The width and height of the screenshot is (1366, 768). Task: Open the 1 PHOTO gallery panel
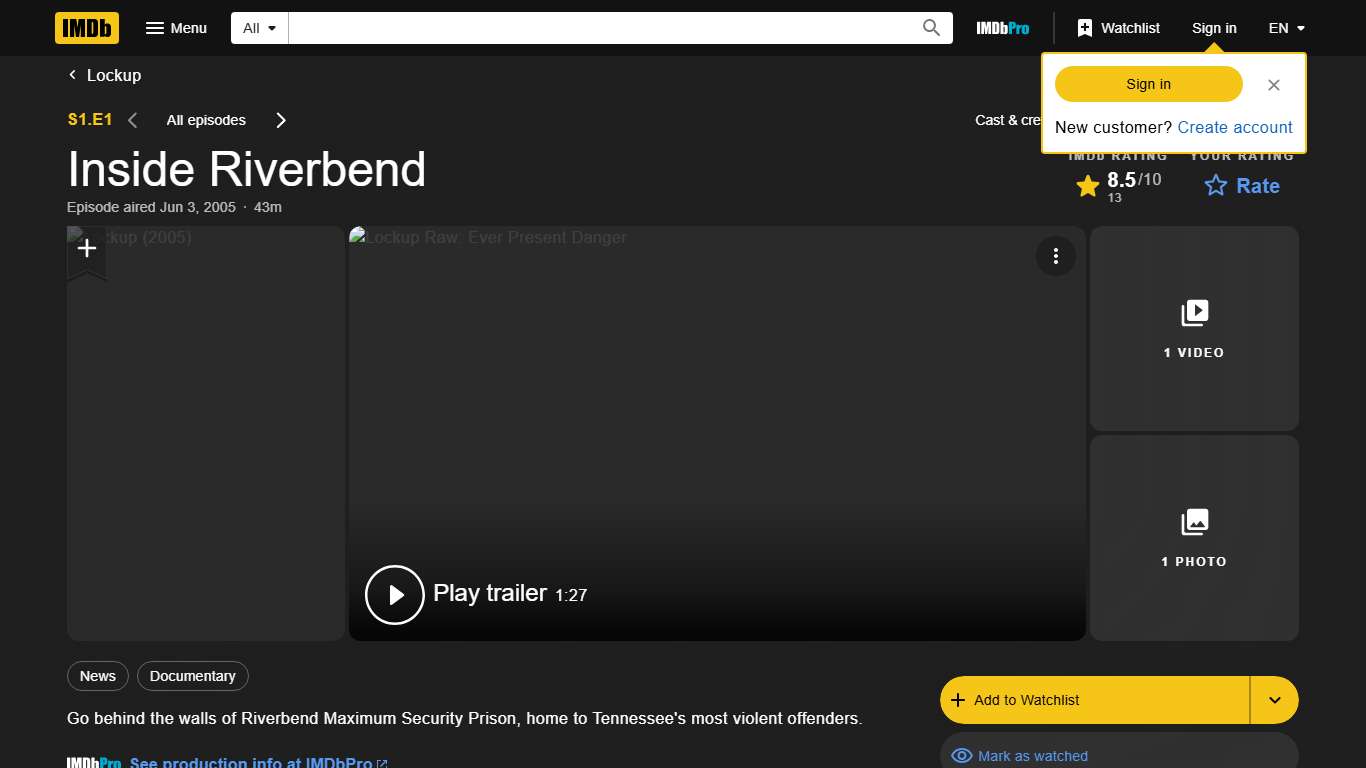click(1194, 538)
